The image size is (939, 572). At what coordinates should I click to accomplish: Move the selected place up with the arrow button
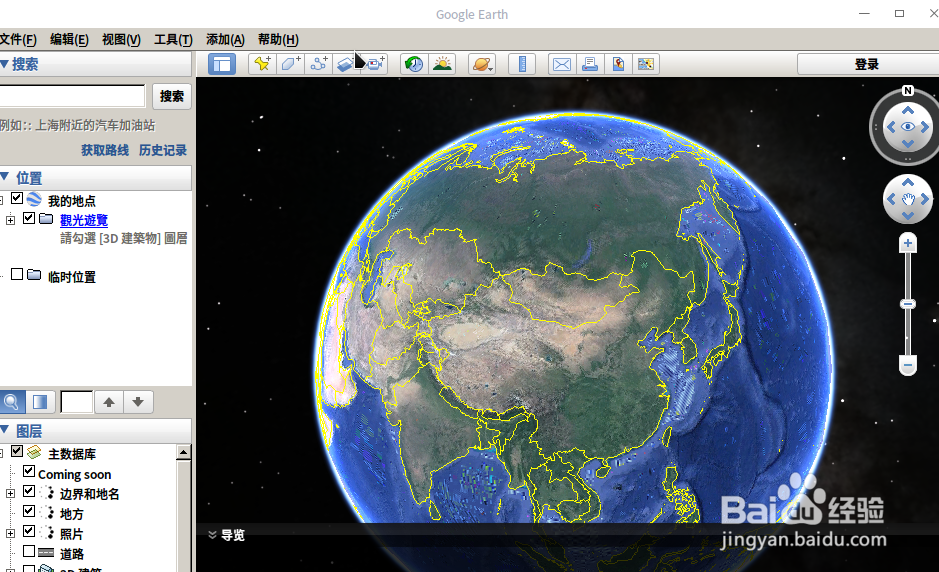[108, 402]
